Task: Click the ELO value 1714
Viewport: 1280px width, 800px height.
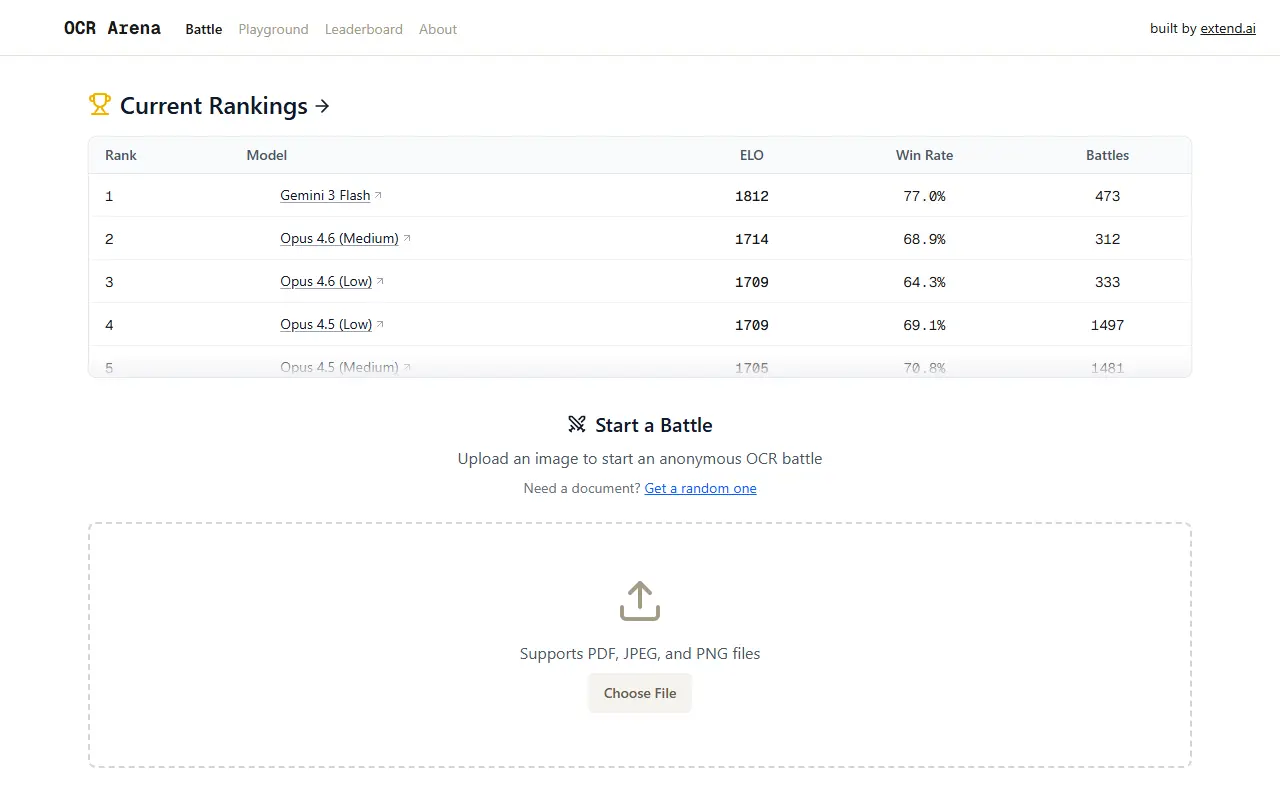Action: click(x=752, y=239)
